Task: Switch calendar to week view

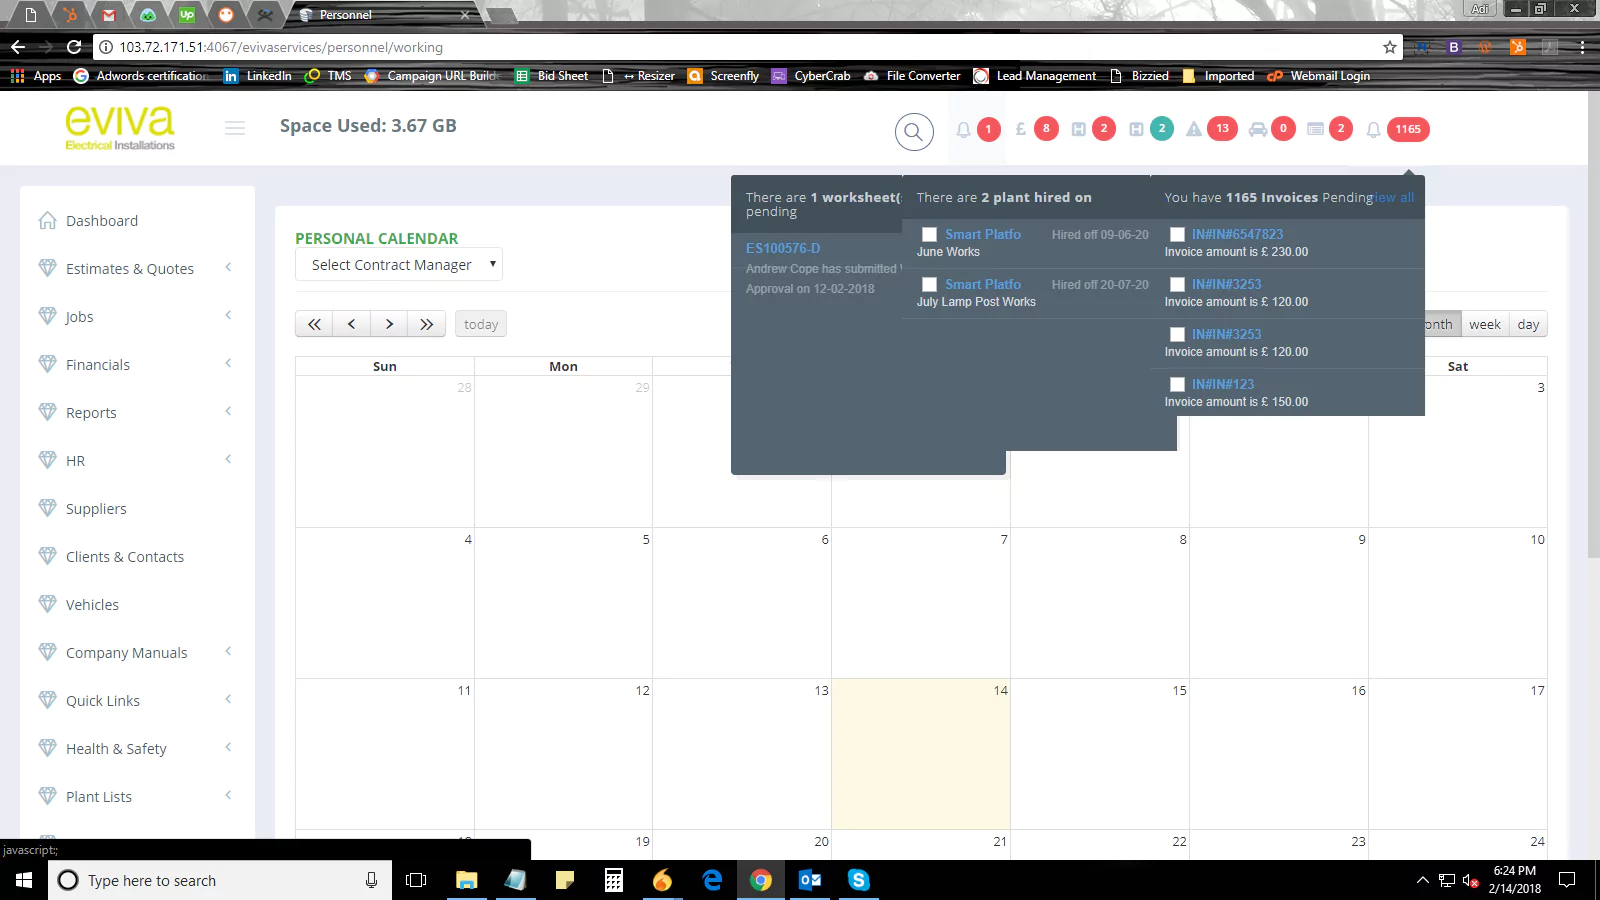Action: tap(1485, 324)
